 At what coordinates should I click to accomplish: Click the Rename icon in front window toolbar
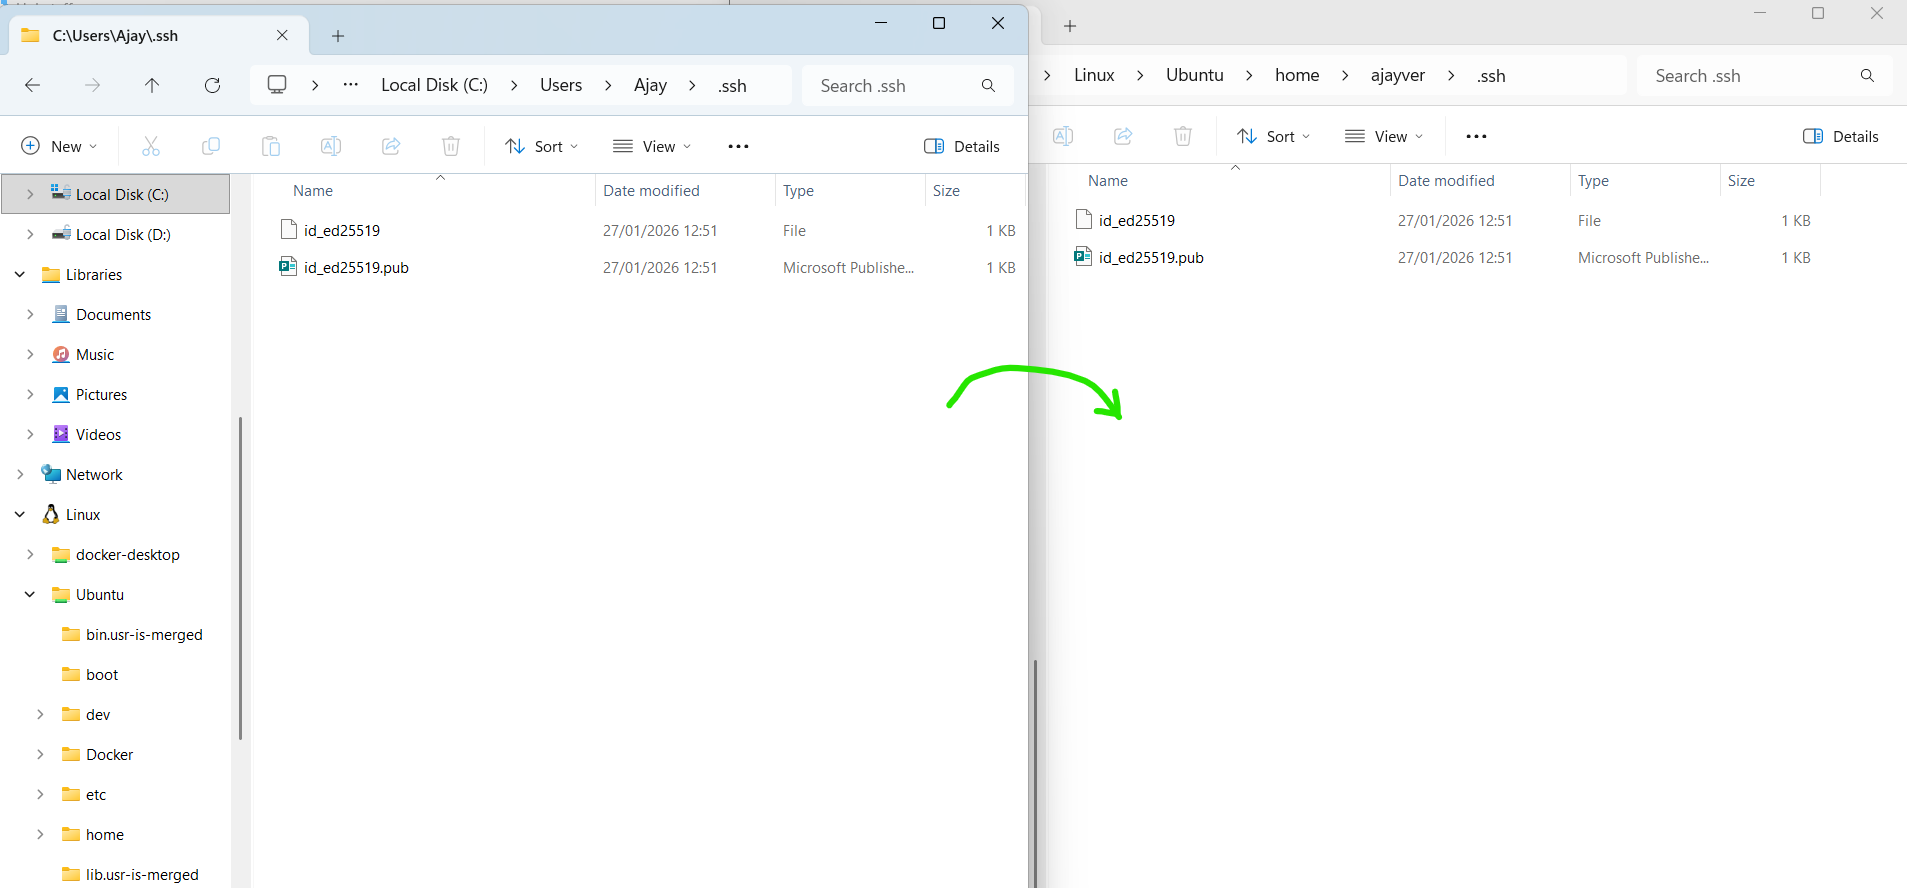(331, 146)
